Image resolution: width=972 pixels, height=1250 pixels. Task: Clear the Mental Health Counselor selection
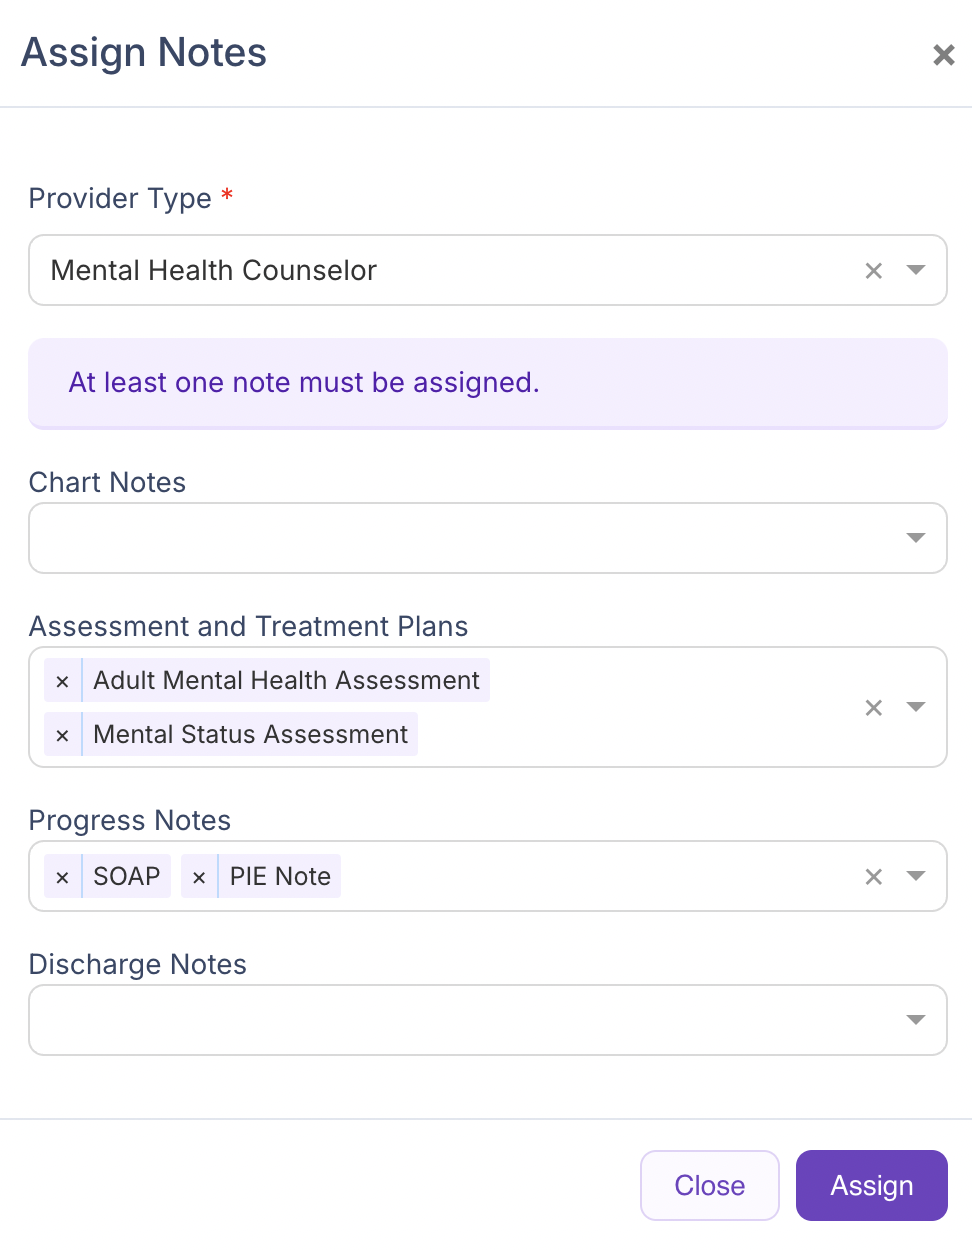pyautogui.click(x=873, y=270)
